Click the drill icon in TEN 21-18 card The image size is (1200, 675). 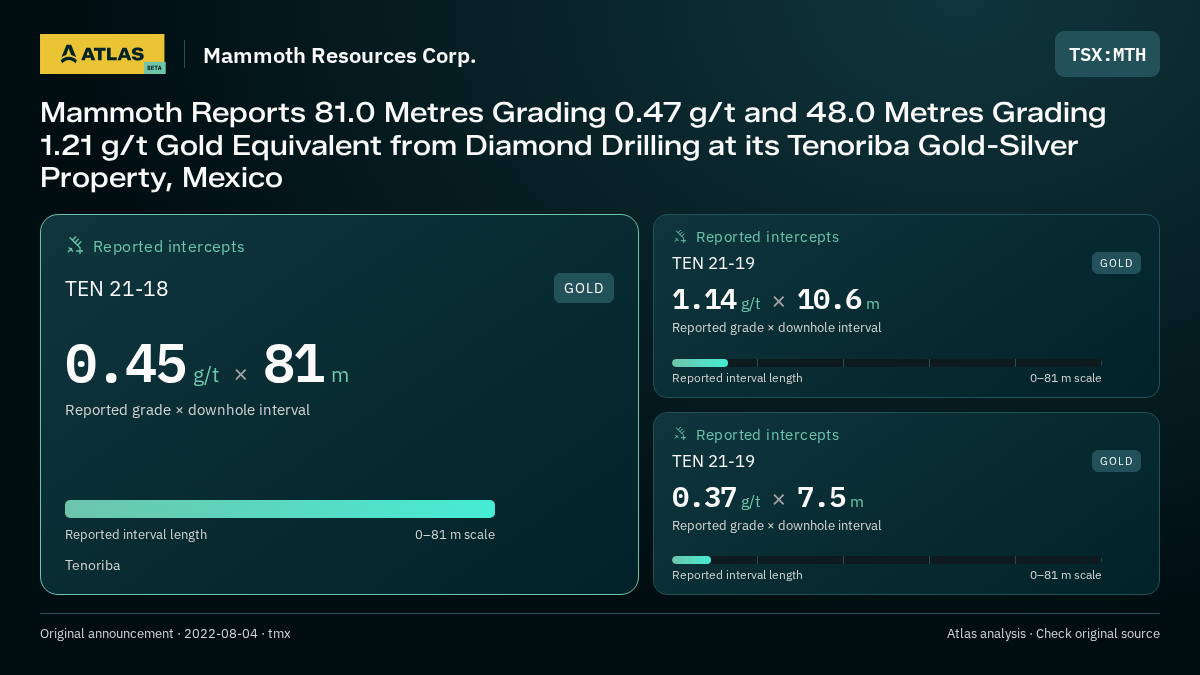coord(74,246)
